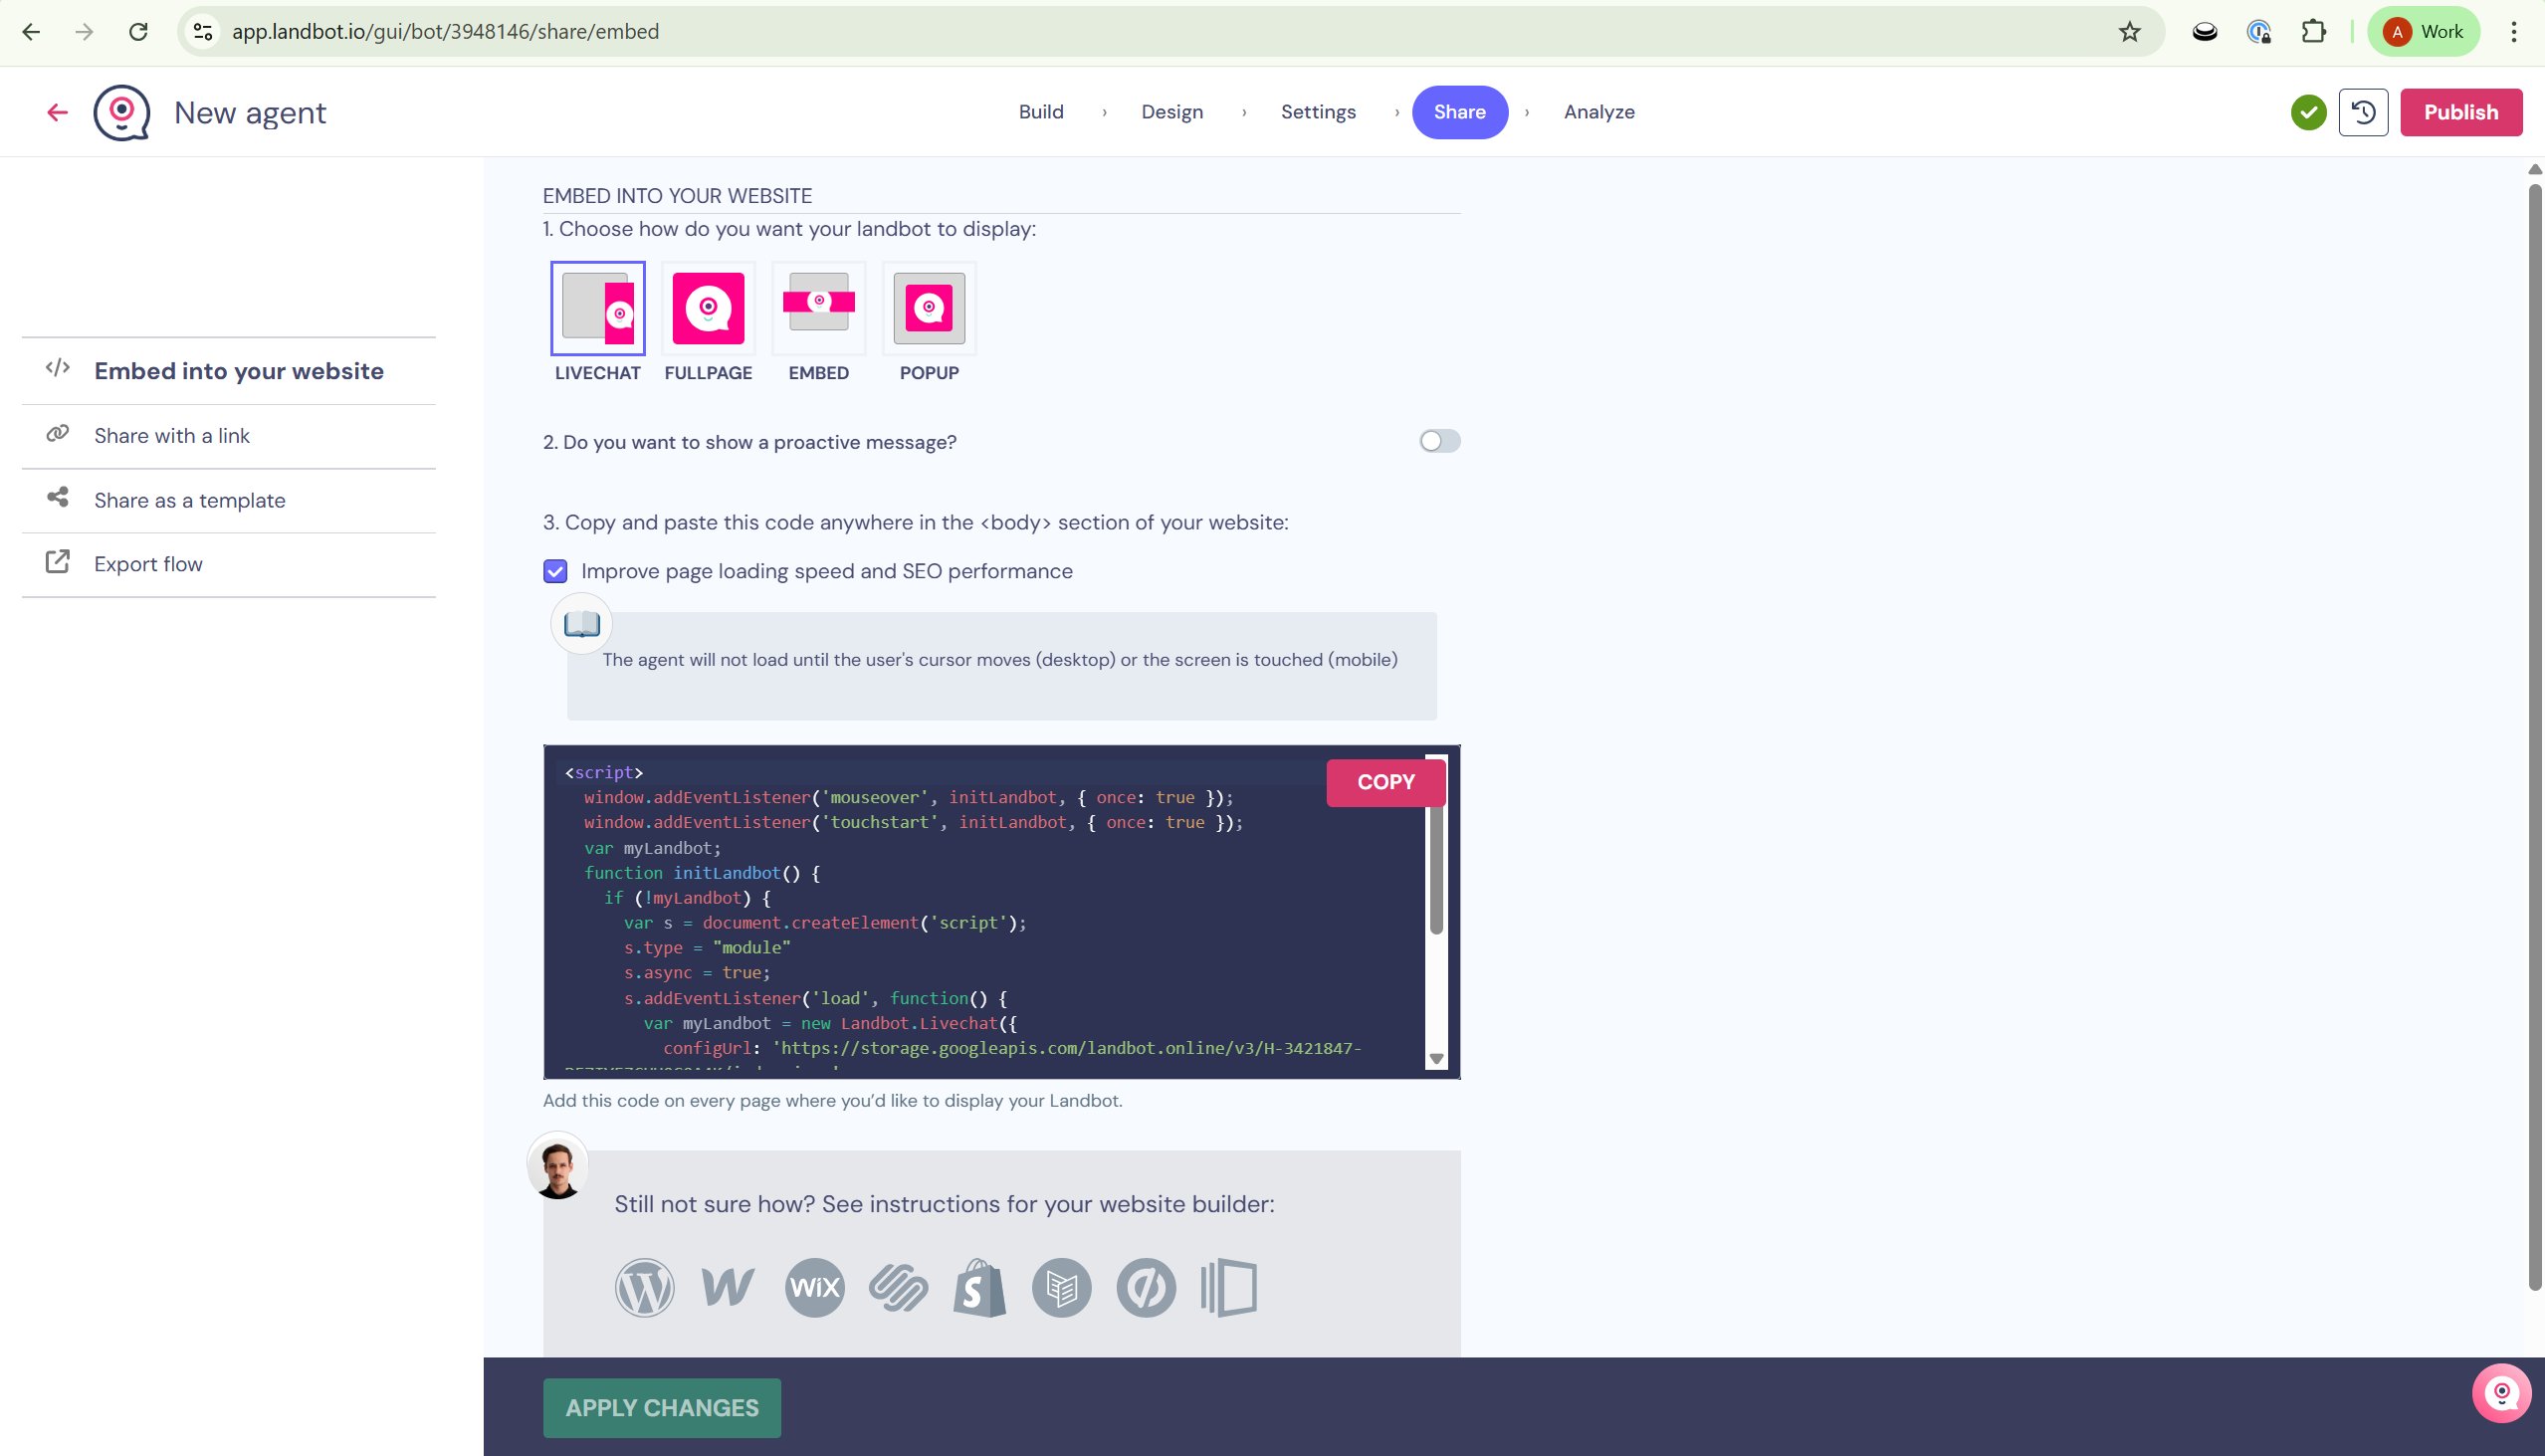This screenshot has width=2545, height=1456.
Task: Bookmark this page with star icon
Action: (2130, 32)
